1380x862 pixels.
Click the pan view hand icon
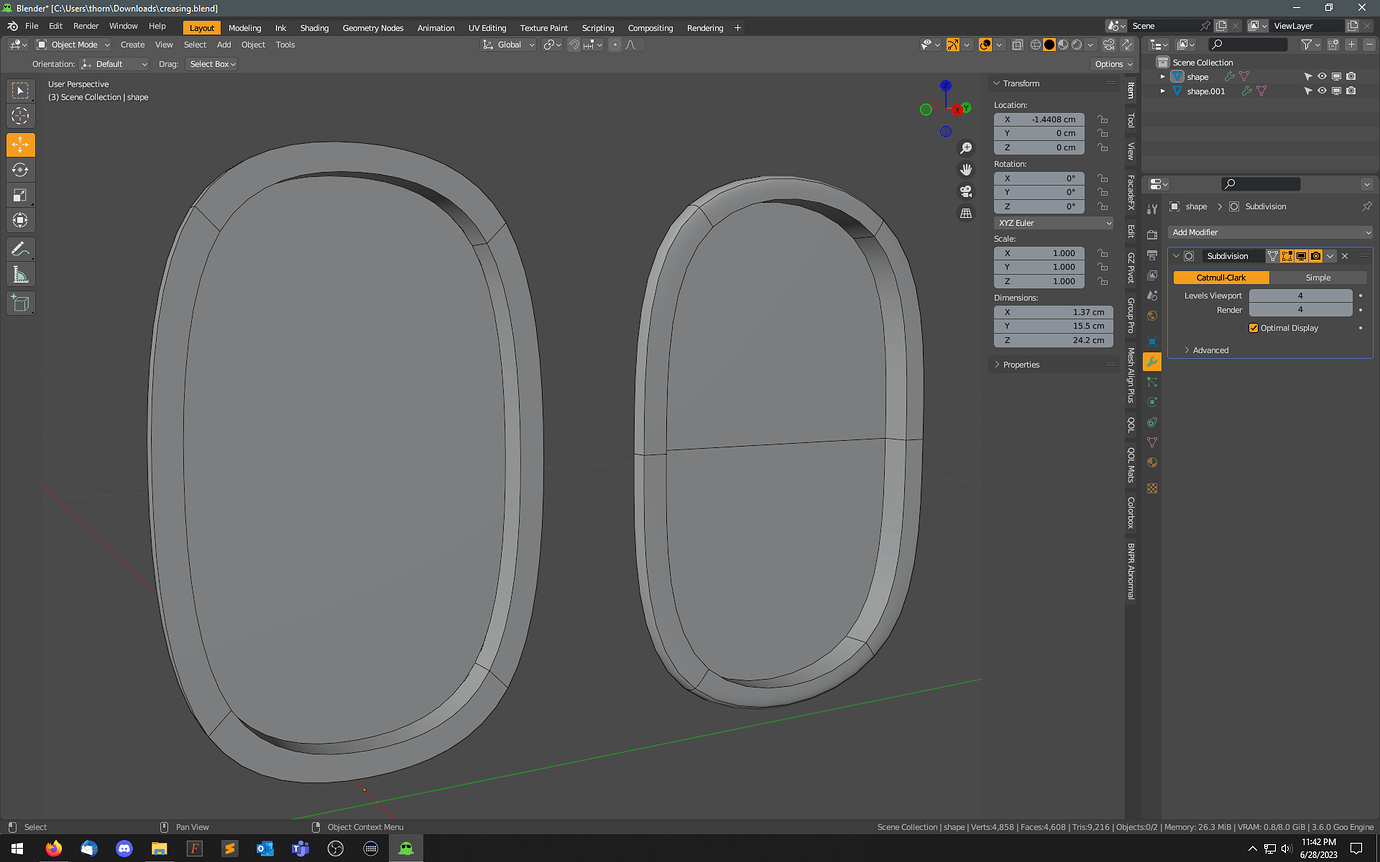tap(966, 169)
